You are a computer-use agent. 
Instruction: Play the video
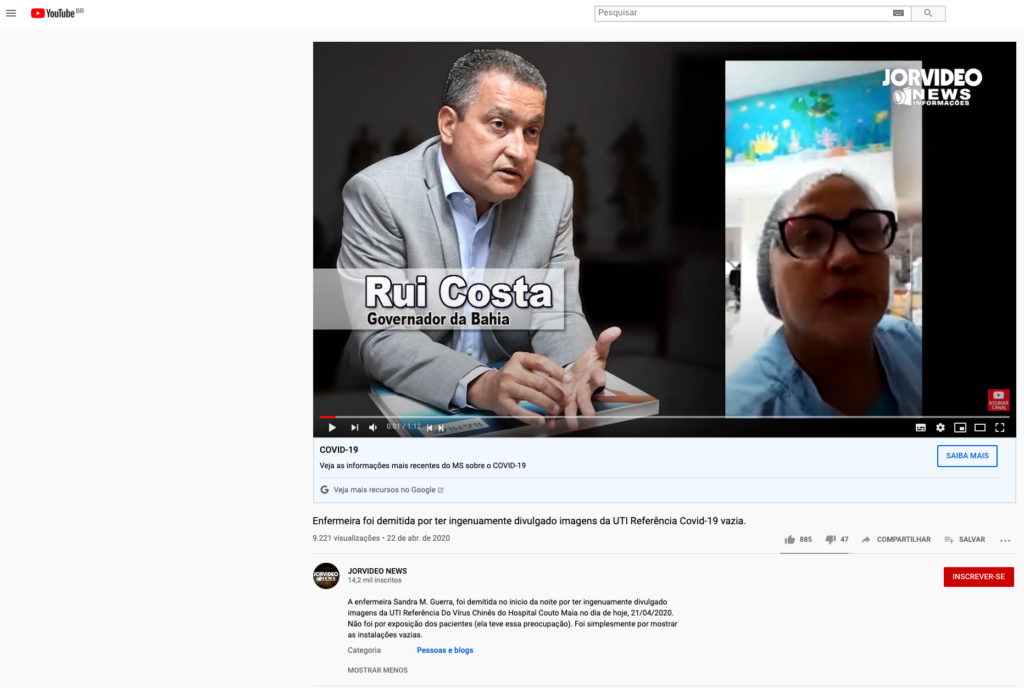tap(332, 427)
